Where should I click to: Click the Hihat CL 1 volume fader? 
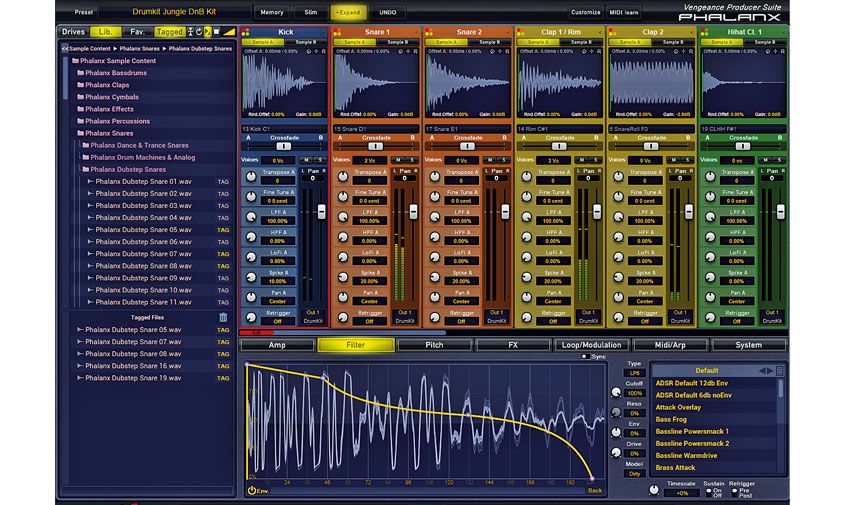[x=781, y=211]
